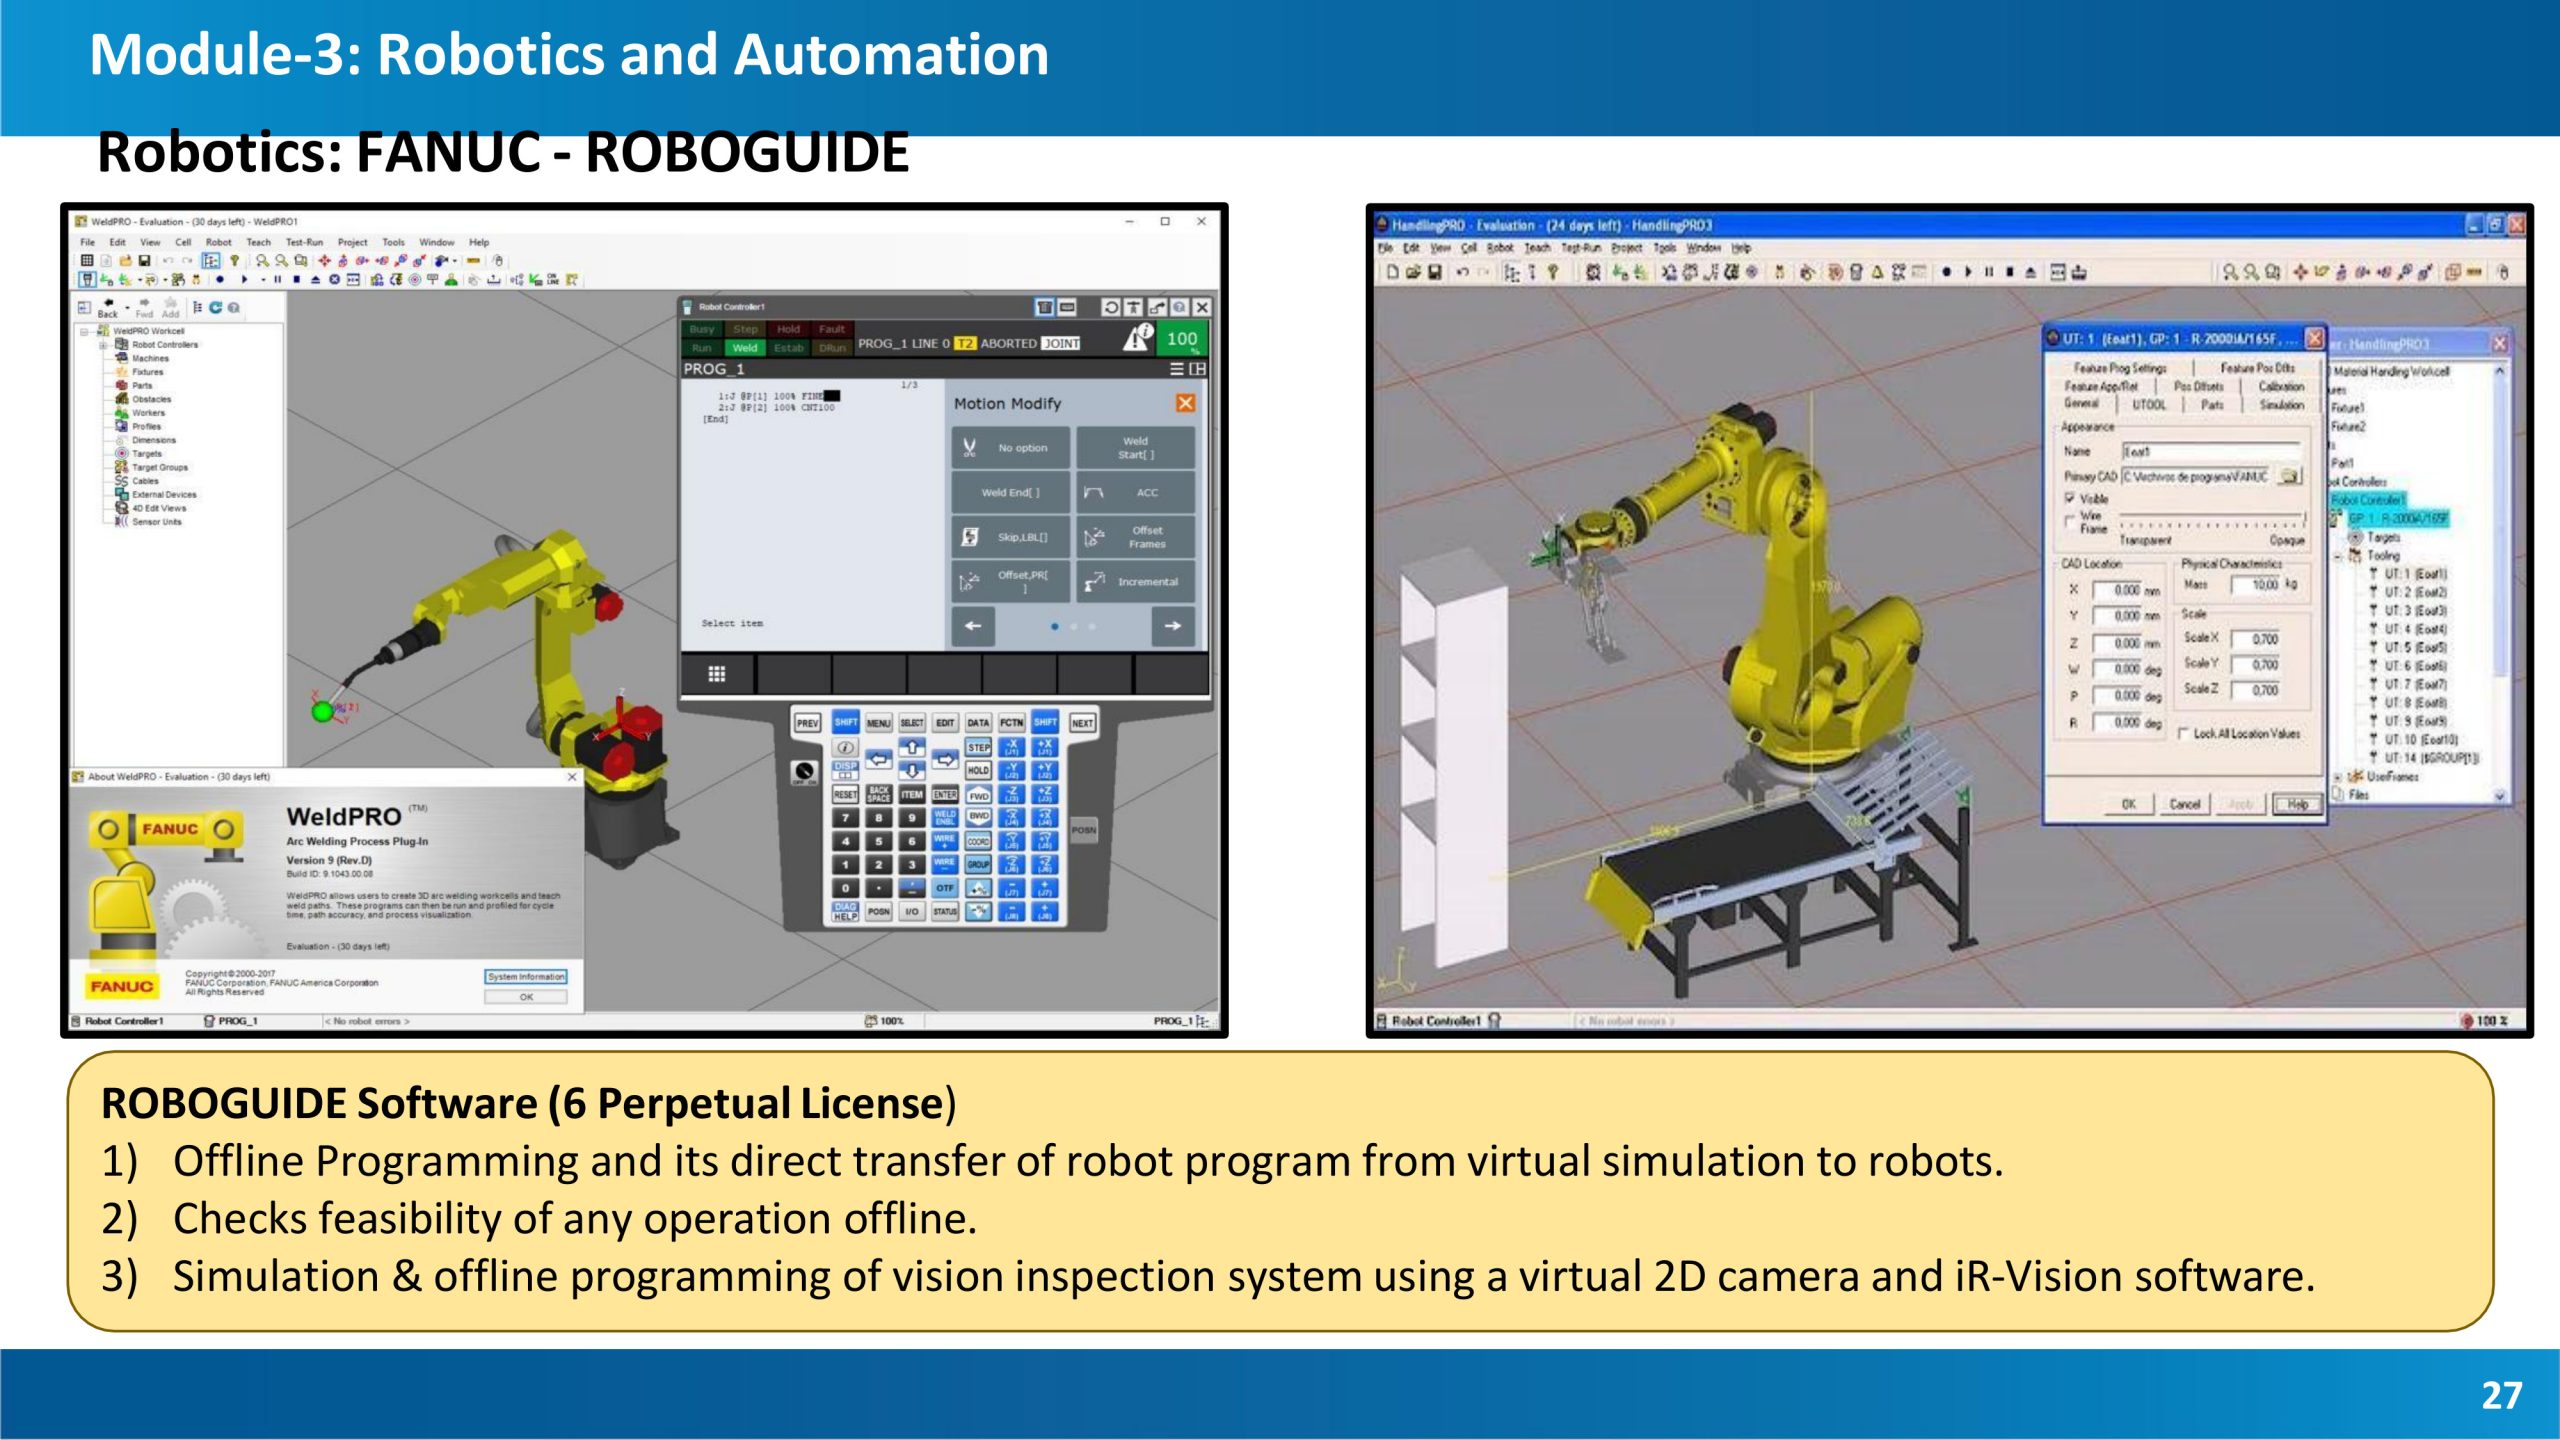
Task: Click the Name input field showing Eoat1
Action: pos(2210,451)
